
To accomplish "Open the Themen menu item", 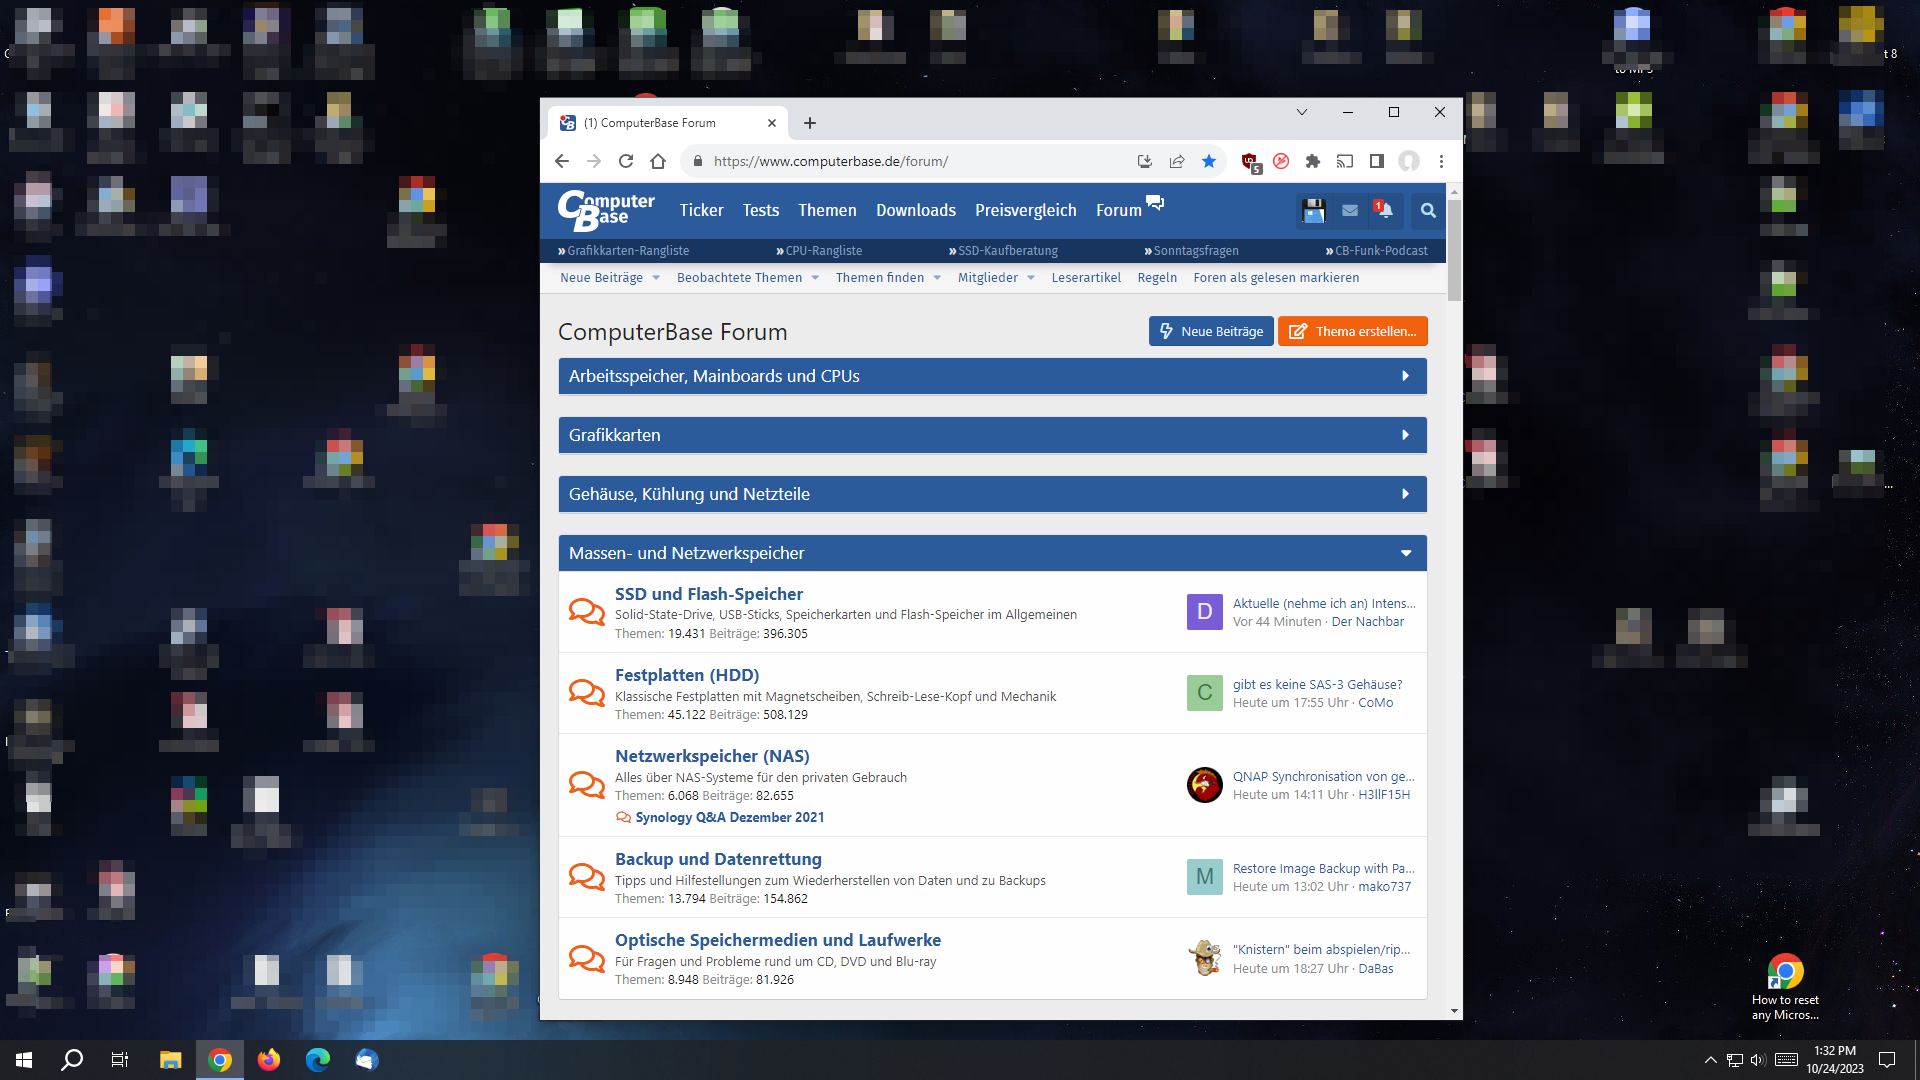I will tap(827, 210).
